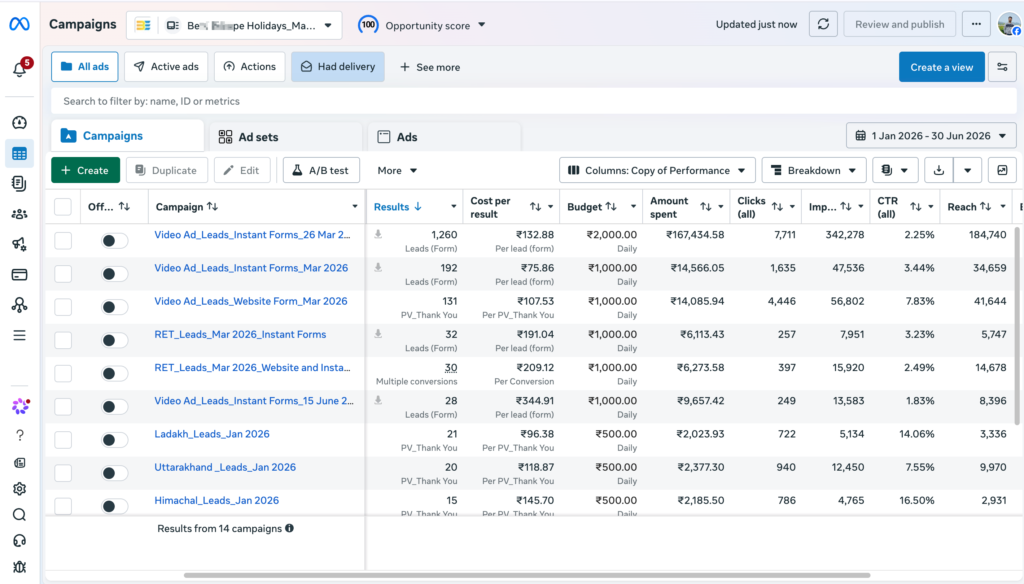1024x584 pixels.
Task: Expand the More actions dropdown
Action: point(397,170)
